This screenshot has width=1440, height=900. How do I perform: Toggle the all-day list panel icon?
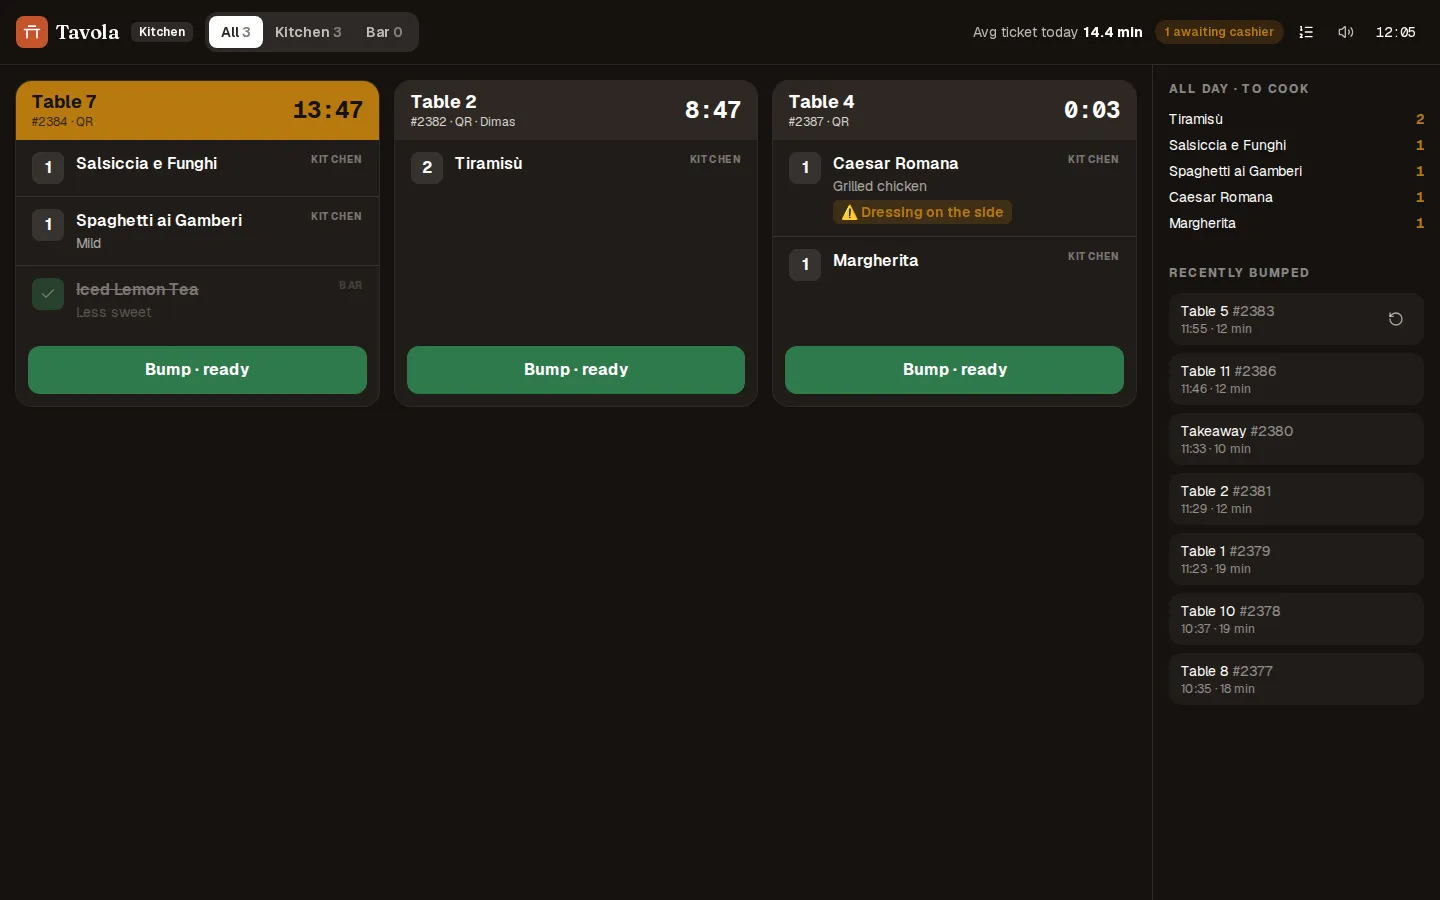[x=1306, y=32]
